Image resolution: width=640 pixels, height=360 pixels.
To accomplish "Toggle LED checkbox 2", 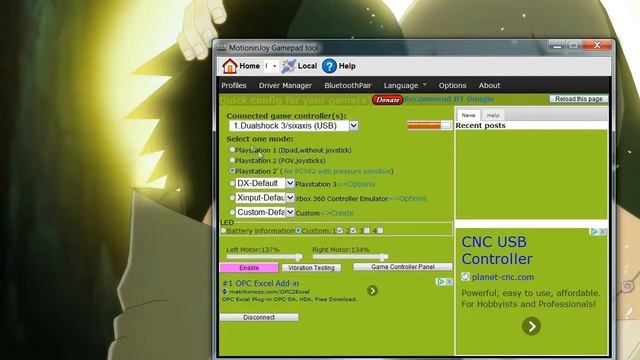I will (353, 231).
